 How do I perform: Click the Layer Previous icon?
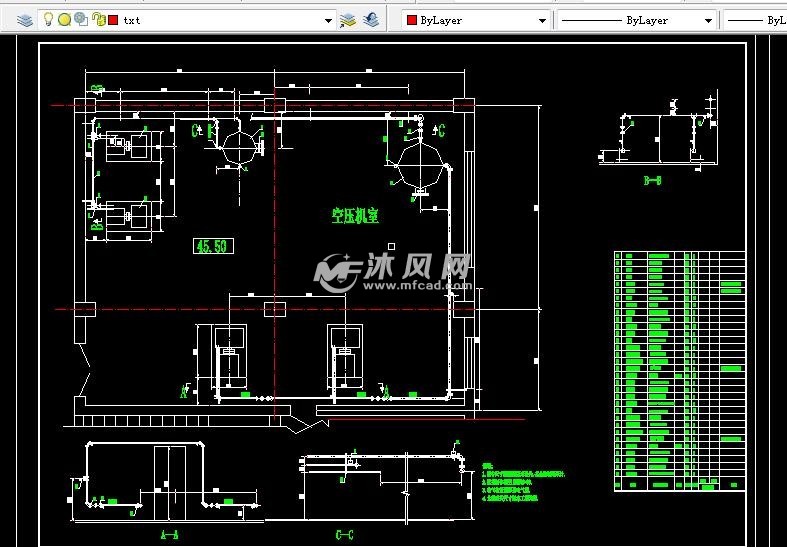point(371,20)
